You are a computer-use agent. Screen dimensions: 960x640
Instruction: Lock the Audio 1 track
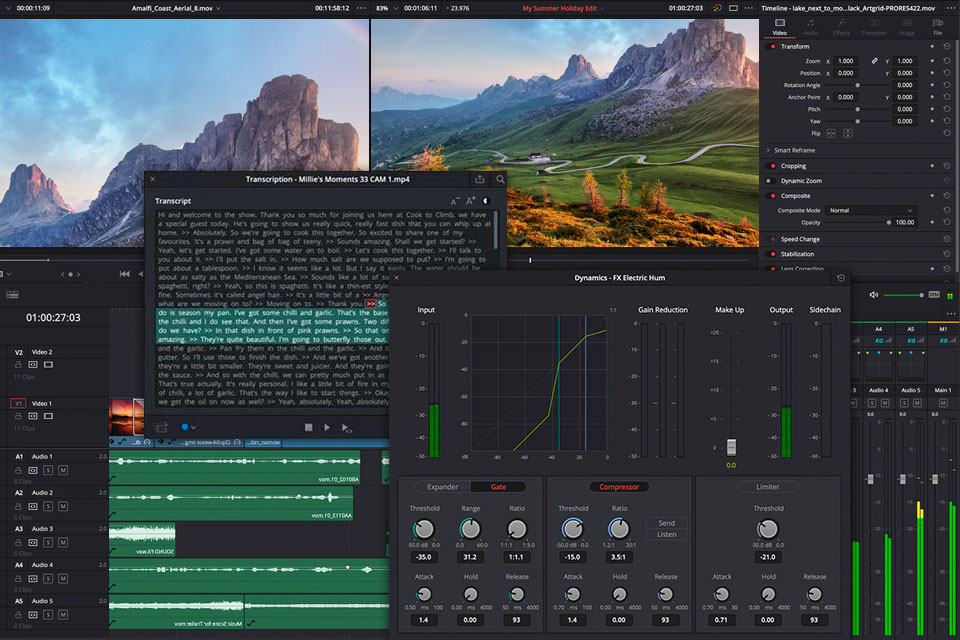(18, 470)
